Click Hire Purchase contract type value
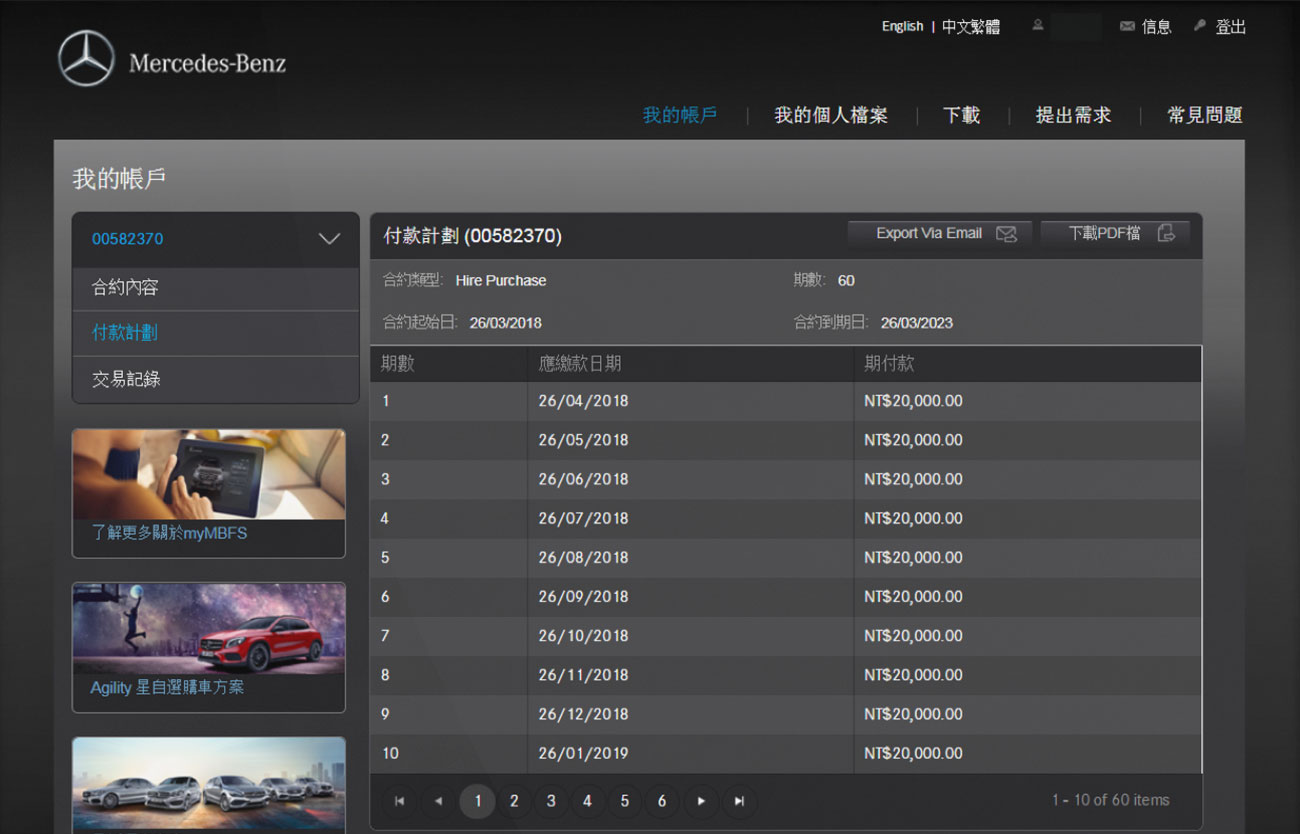This screenshot has width=1300, height=834. (501, 281)
